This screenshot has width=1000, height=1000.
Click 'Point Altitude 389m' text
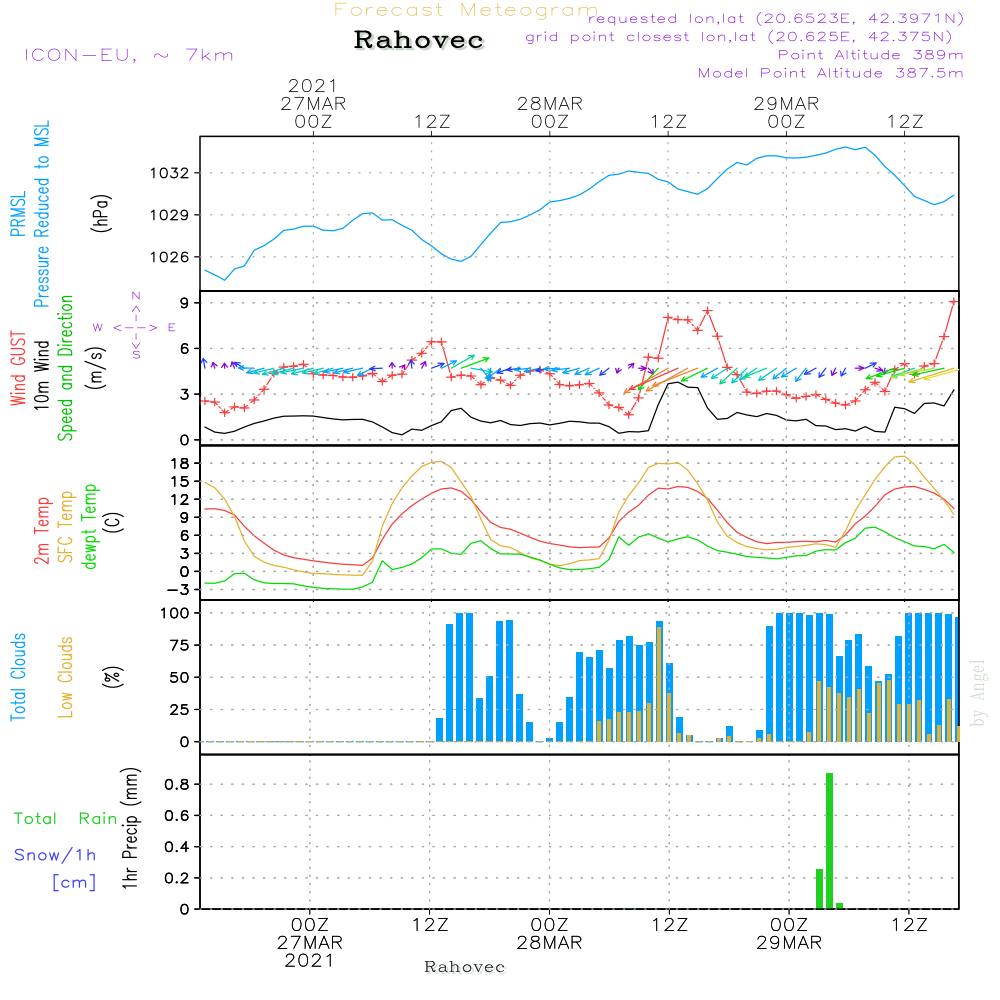871,55
